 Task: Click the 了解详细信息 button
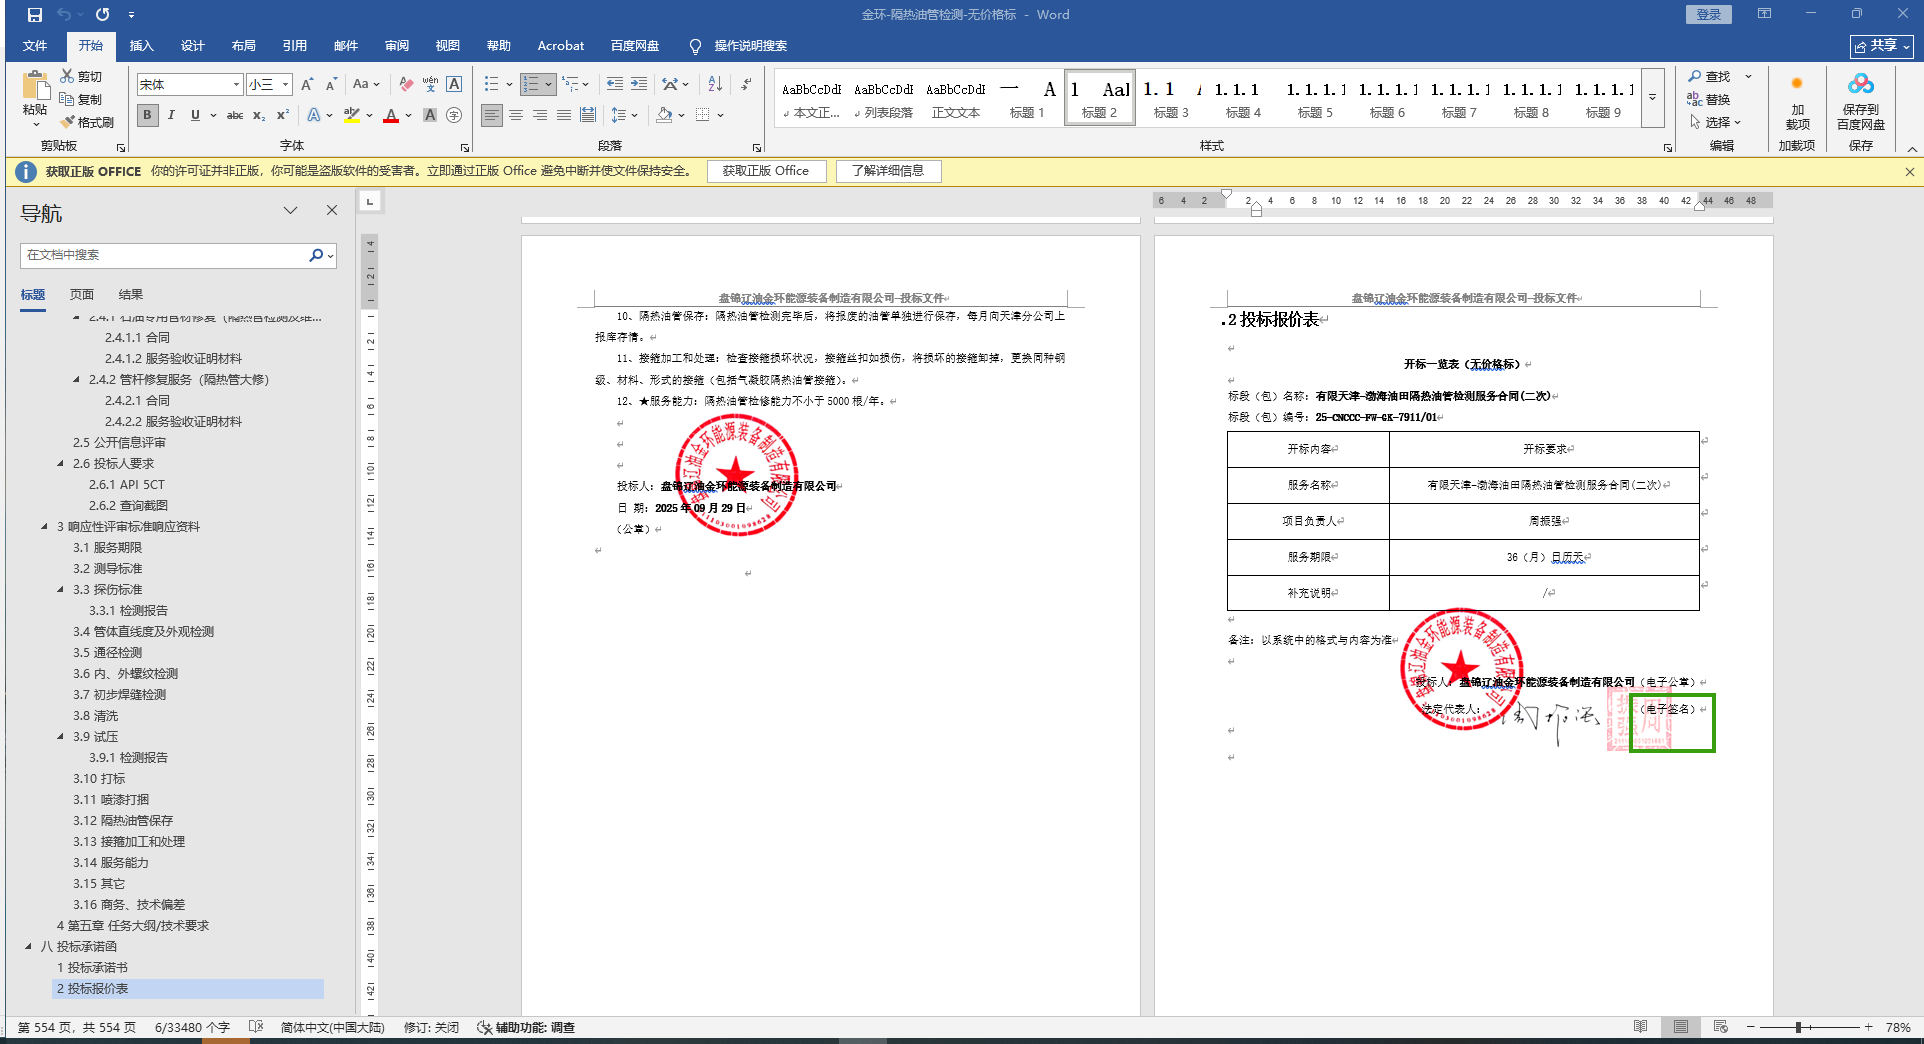click(x=888, y=171)
